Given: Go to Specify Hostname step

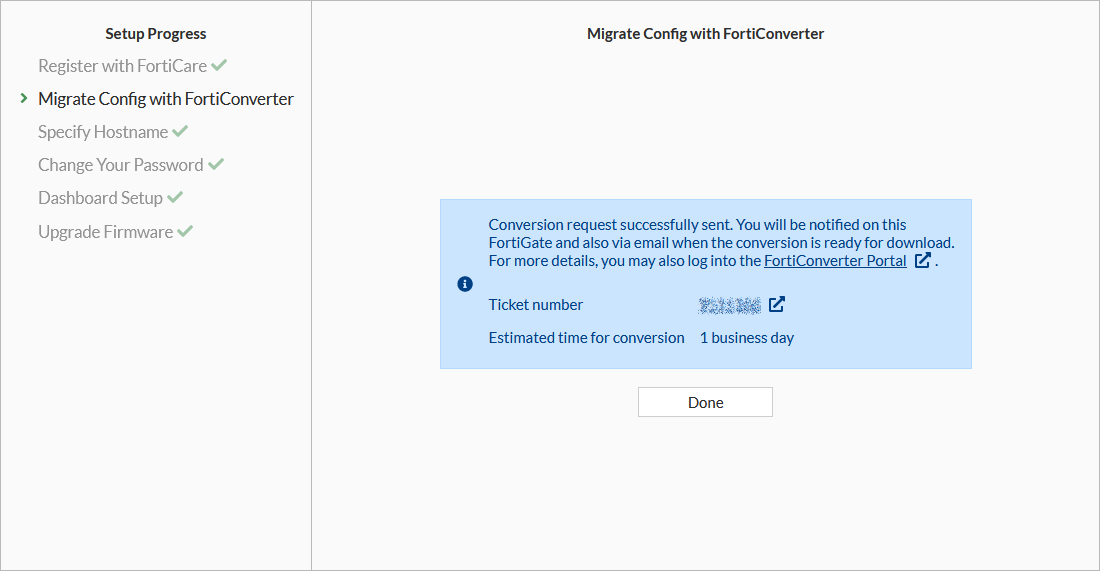Looking at the screenshot, I should [x=103, y=132].
